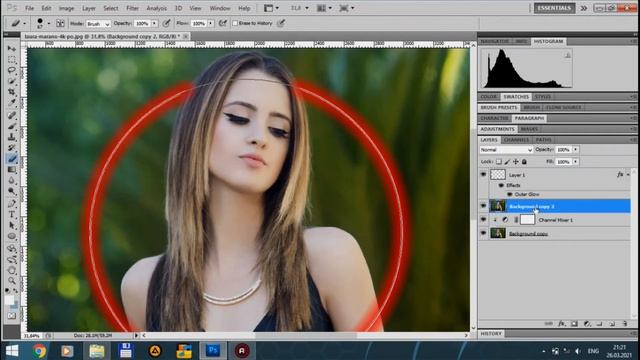640x360 pixels.
Task: Select the Rectangular Marquee tool
Action: (11, 60)
